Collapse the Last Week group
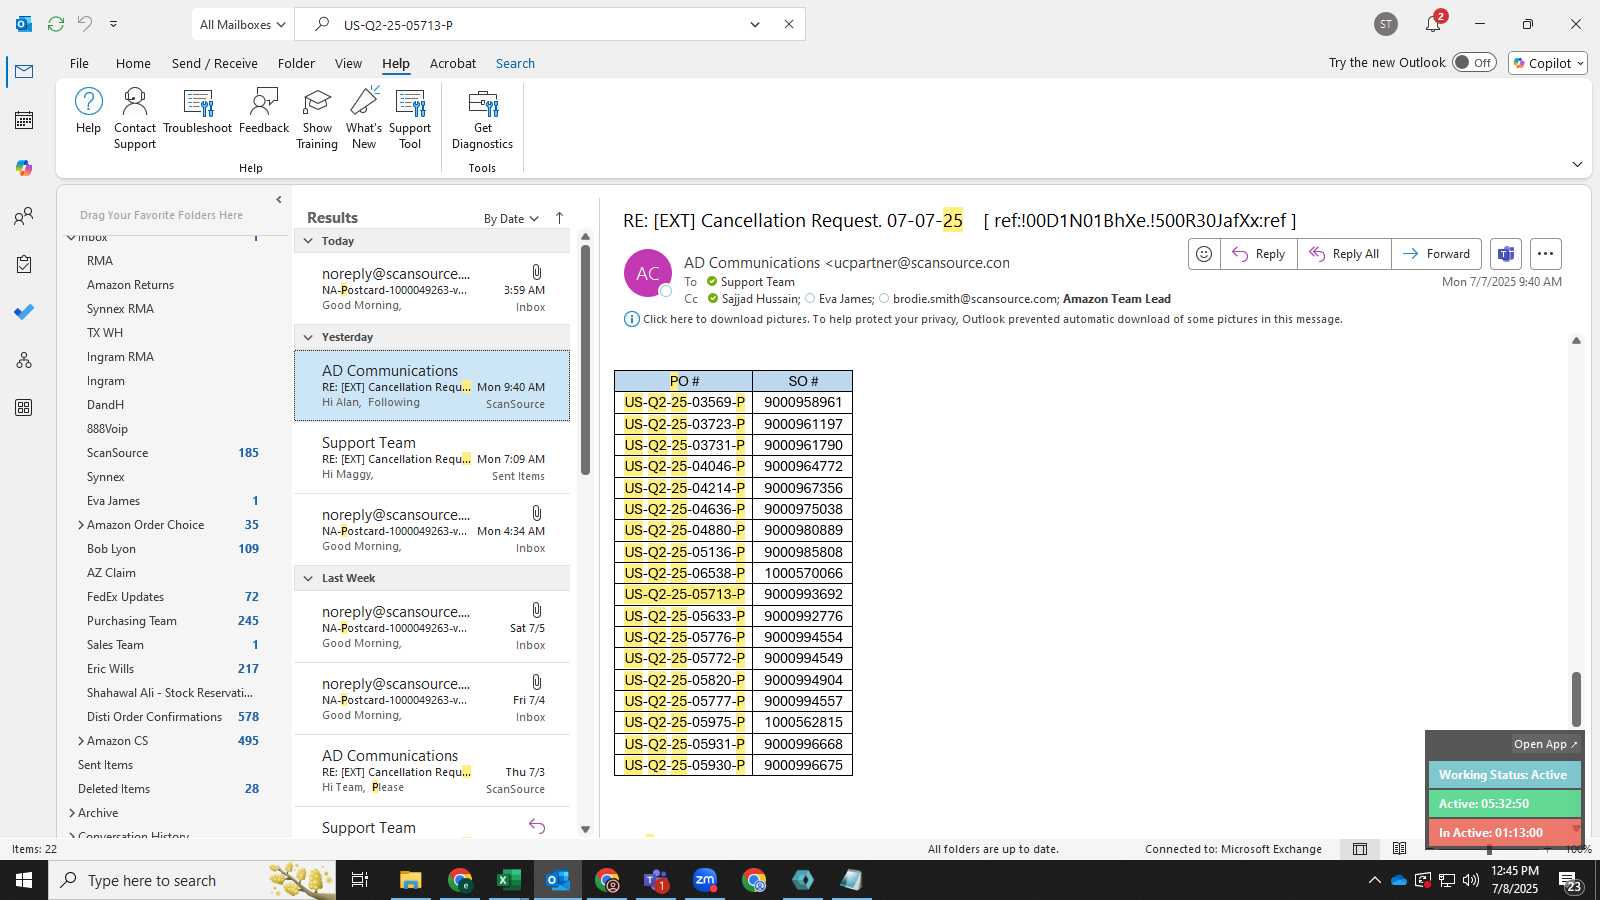This screenshot has width=1600, height=900. (308, 578)
